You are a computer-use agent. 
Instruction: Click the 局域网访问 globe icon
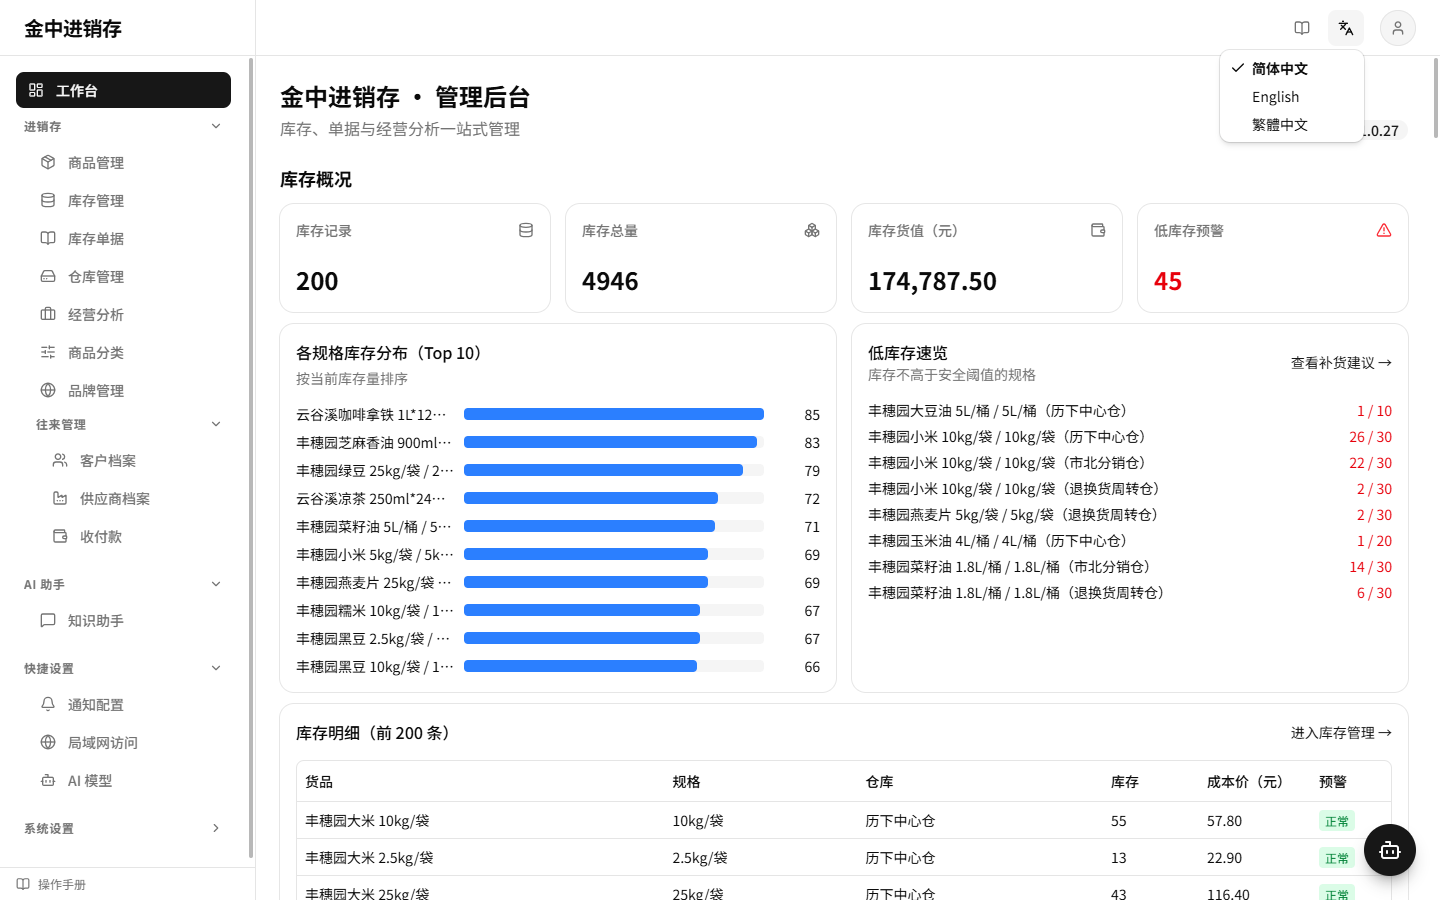[48, 742]
